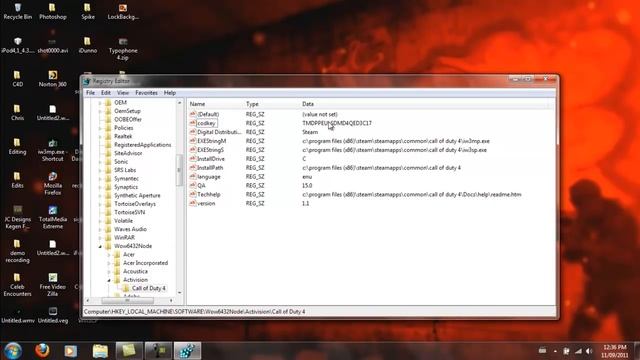The image size is (640, 360).
Task: Open the Photoshop desktop folder
Action: coord(53,11)
